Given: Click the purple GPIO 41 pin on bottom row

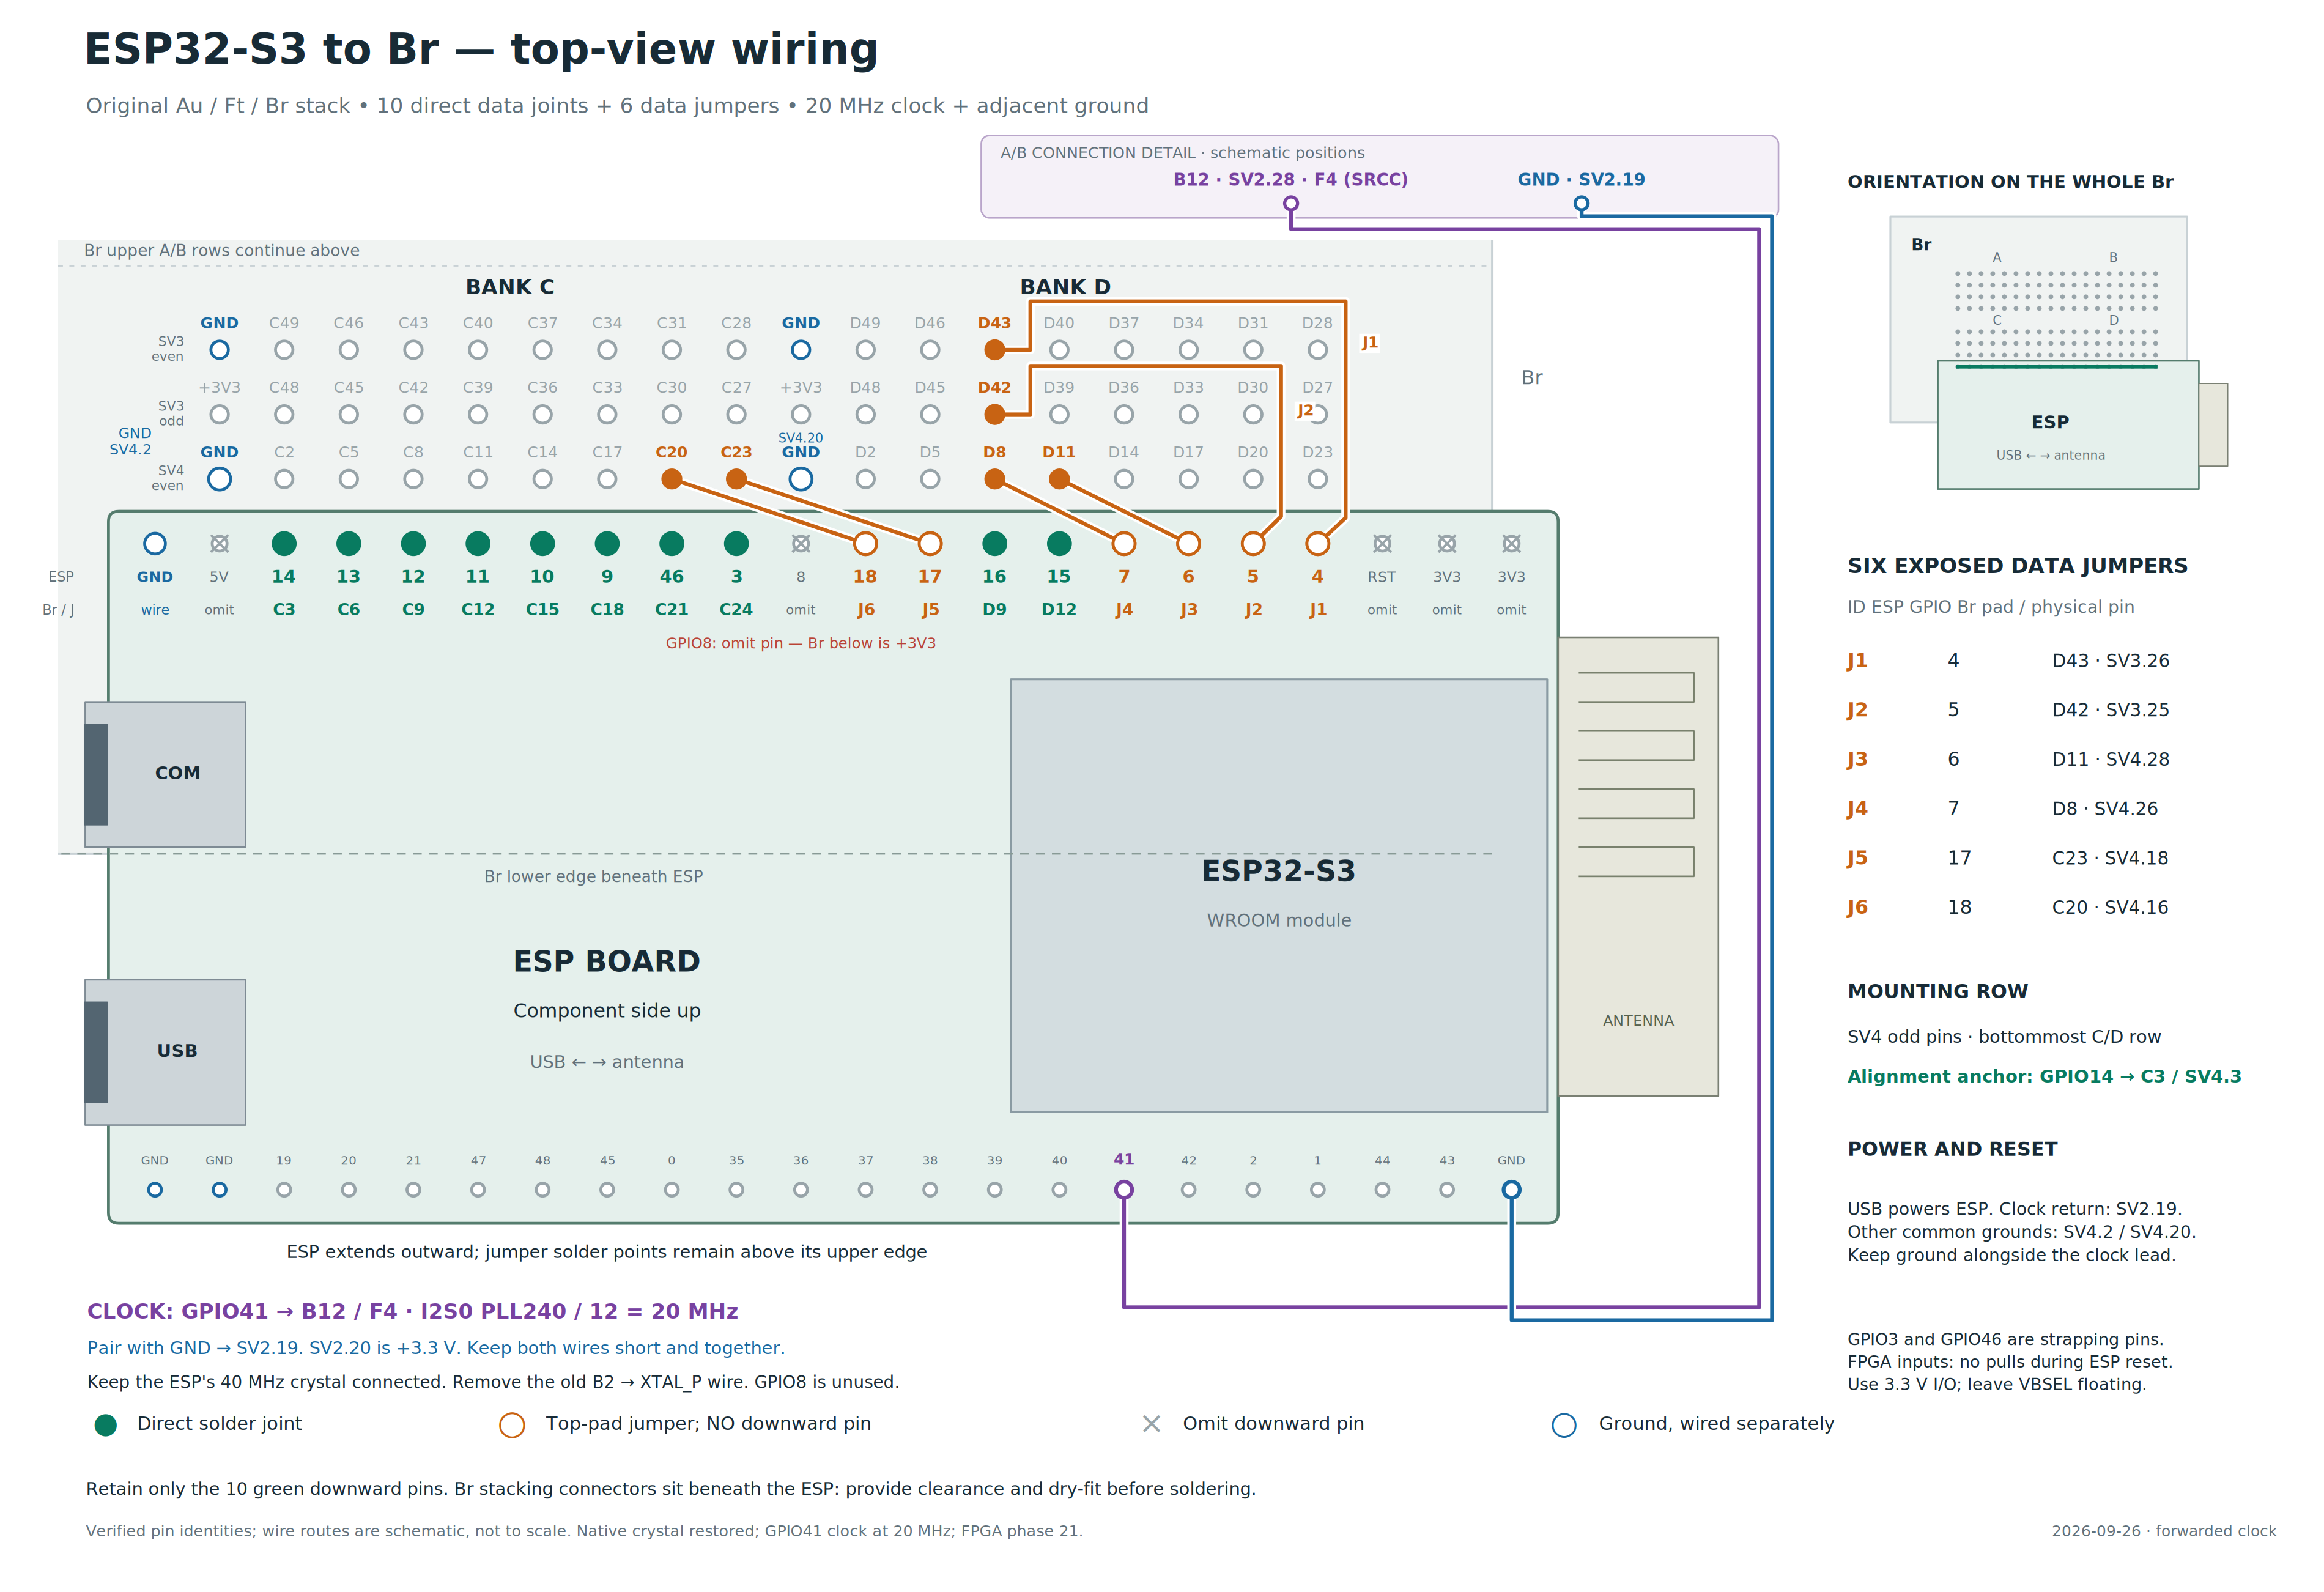Looking at the screenshot, I should (1124, 1190).
